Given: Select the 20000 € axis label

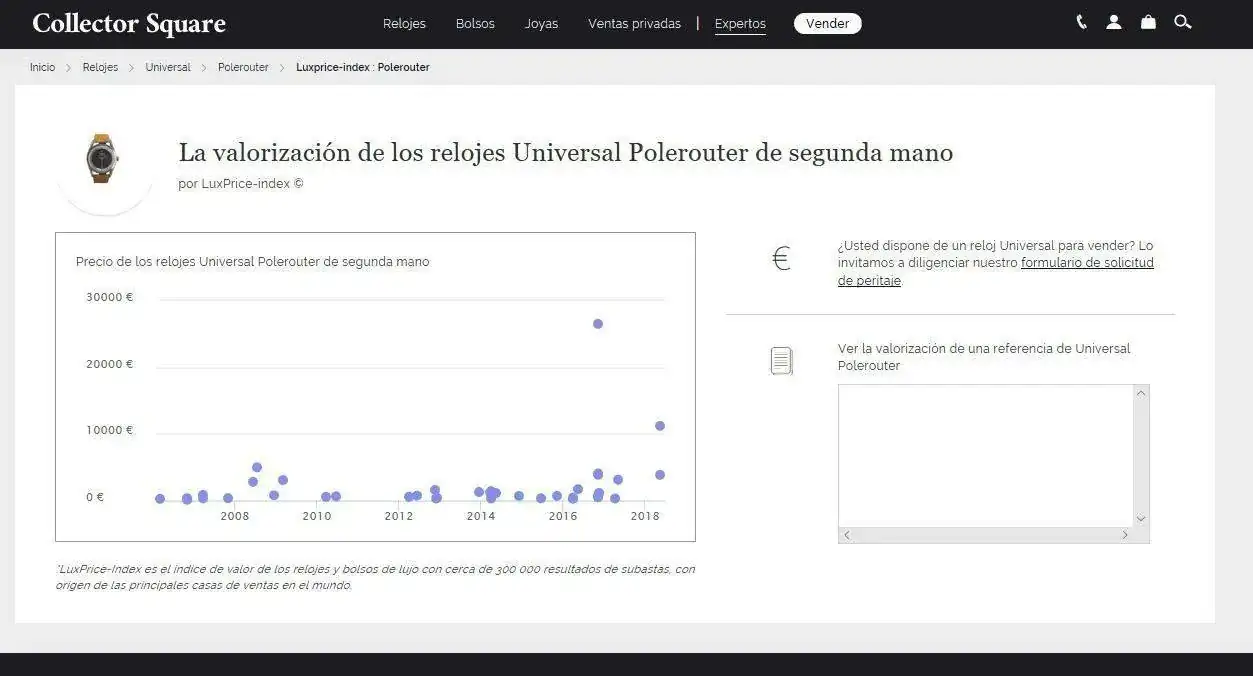Looking at the screenshot, I should 110,364.
